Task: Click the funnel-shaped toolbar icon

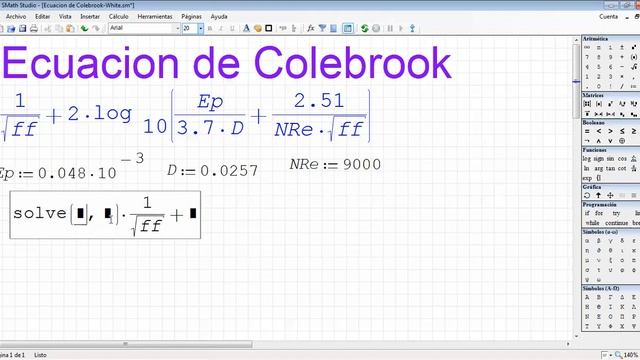Action: click(x=322, y=29)
